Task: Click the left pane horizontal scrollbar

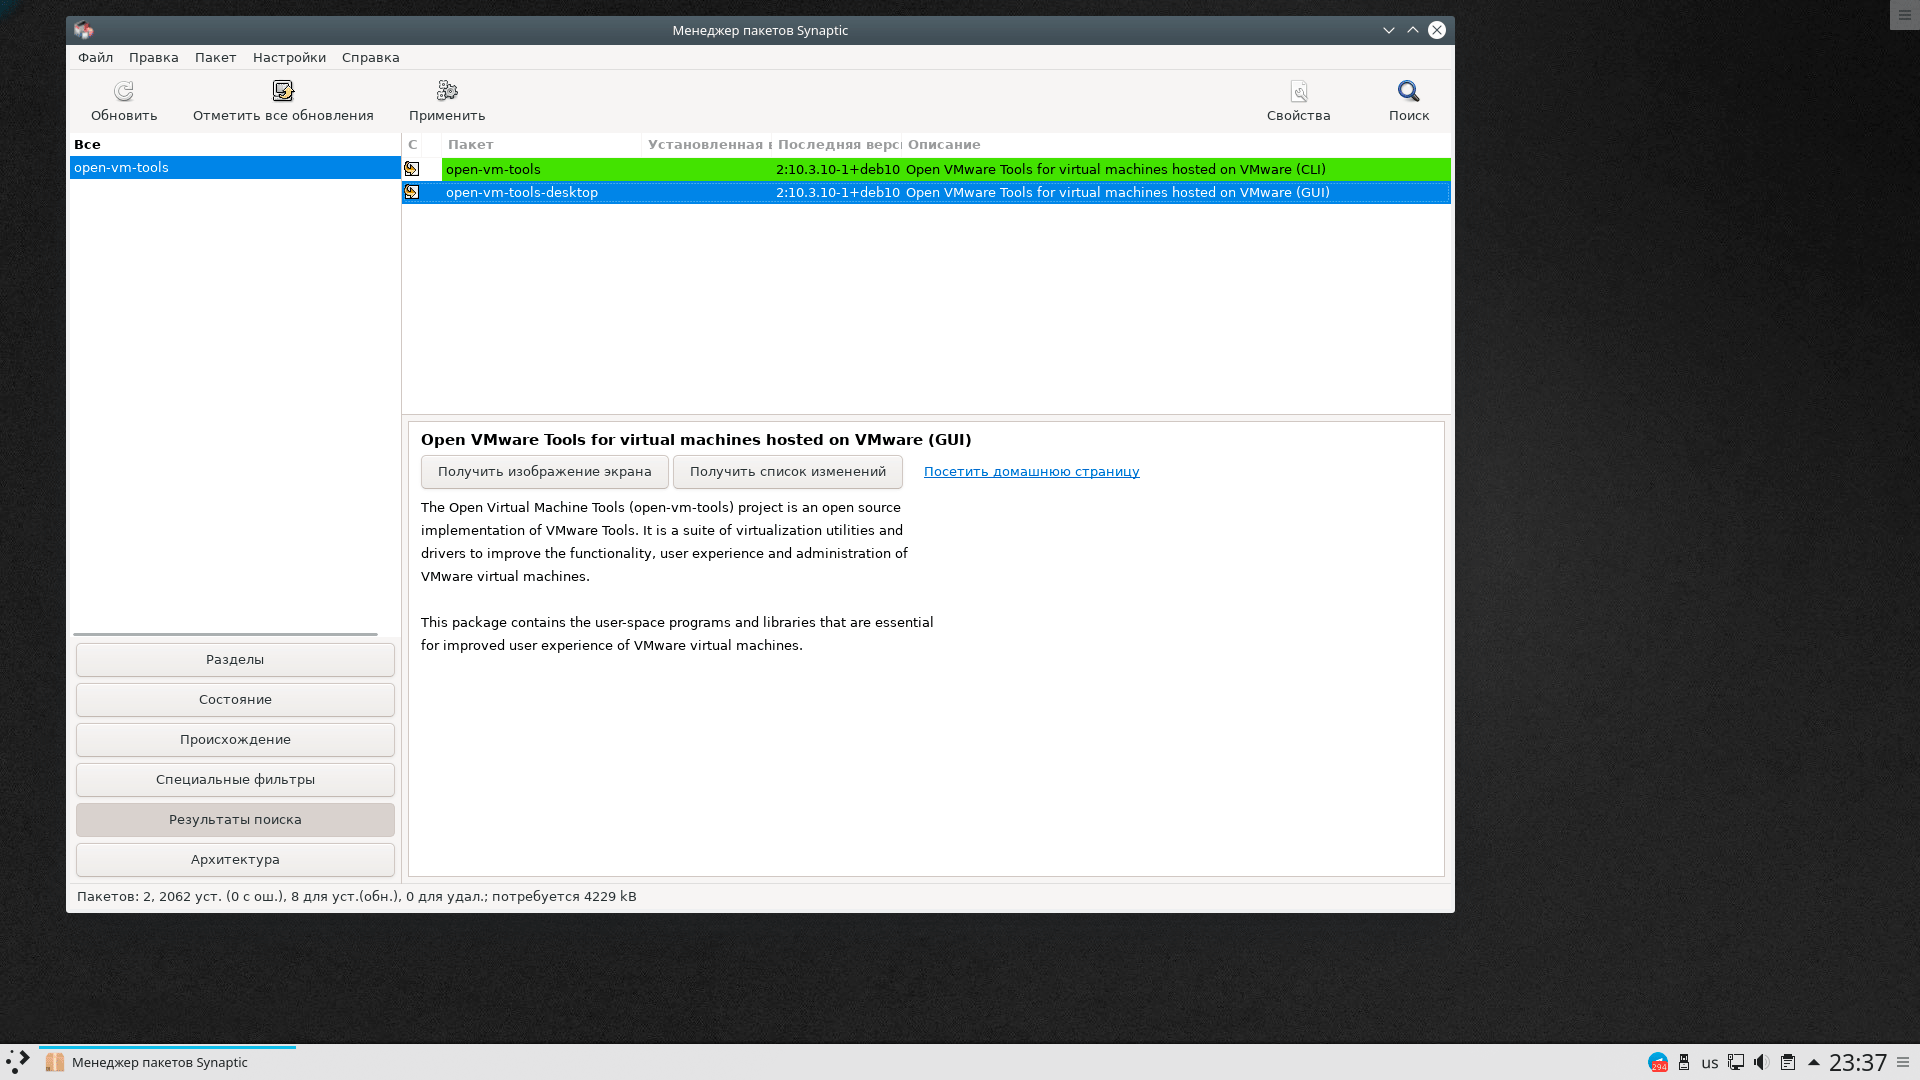Action: coord(225,634)
